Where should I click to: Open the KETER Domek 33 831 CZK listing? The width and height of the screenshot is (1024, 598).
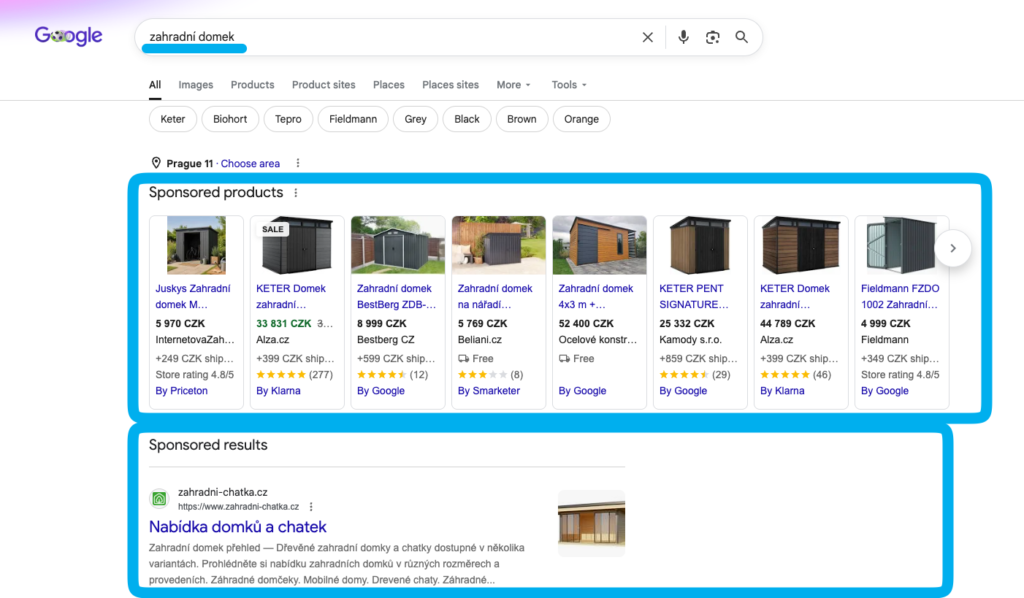(x=291, y=296)
